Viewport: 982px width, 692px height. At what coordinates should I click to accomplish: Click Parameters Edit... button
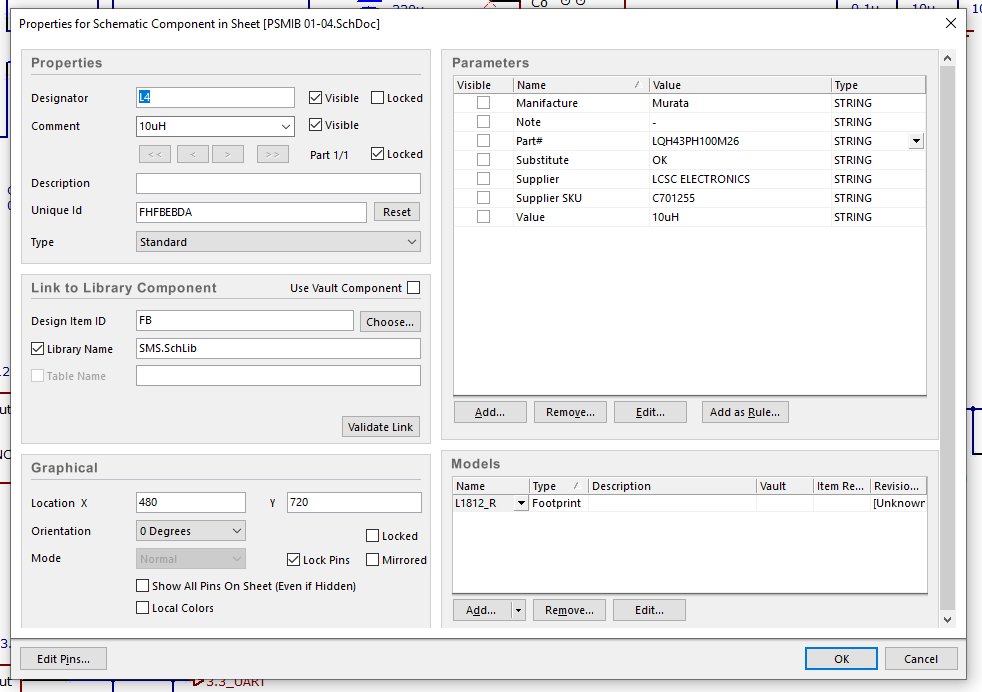tap(650, 412)
